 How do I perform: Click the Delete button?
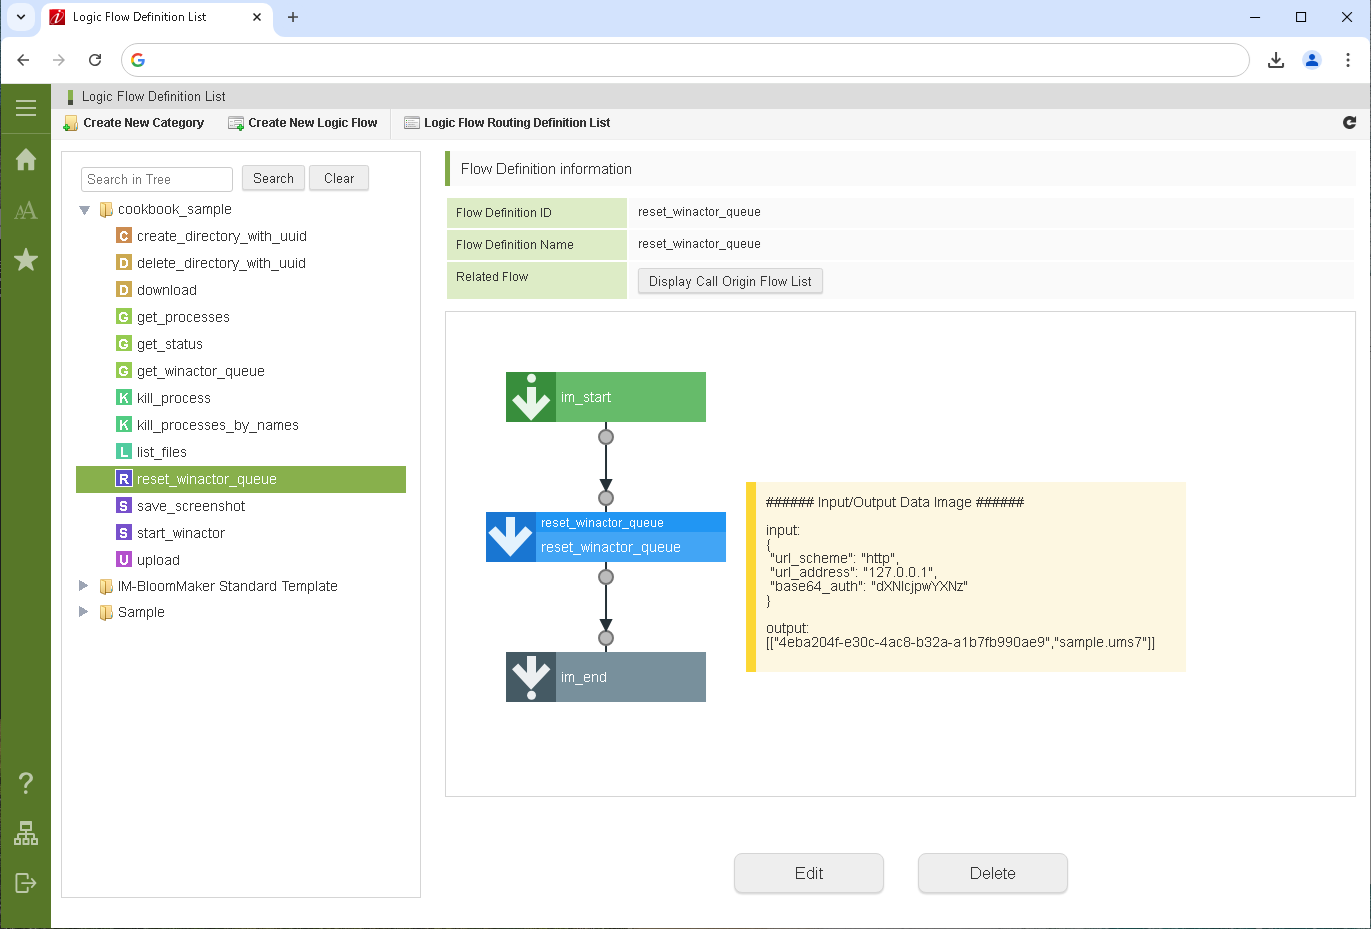993,873
